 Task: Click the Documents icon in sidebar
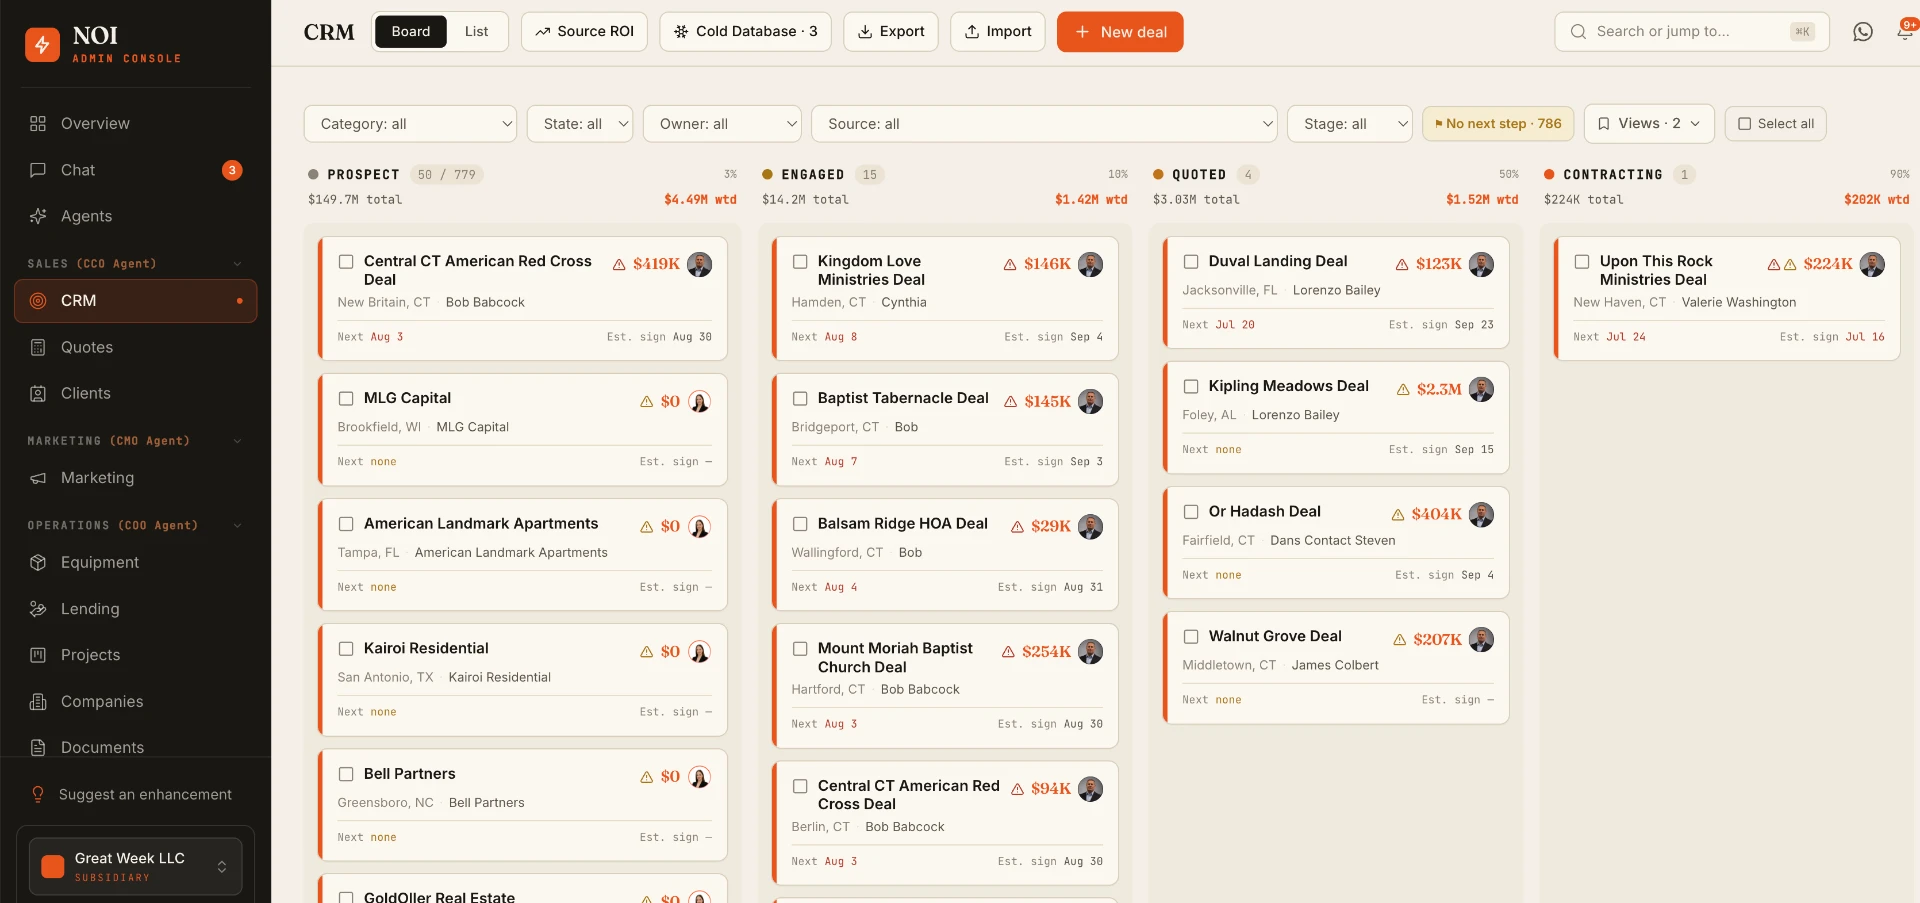click(x=38, y=748)
